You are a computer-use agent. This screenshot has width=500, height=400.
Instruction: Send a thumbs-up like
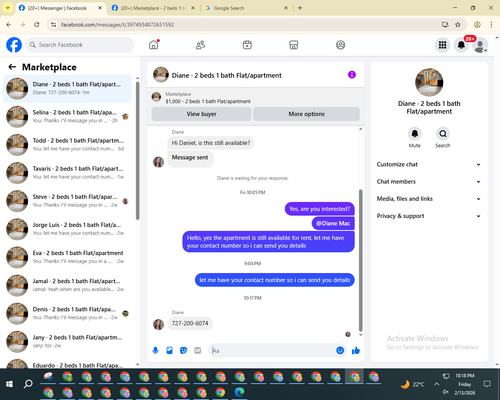coord(356,350)
